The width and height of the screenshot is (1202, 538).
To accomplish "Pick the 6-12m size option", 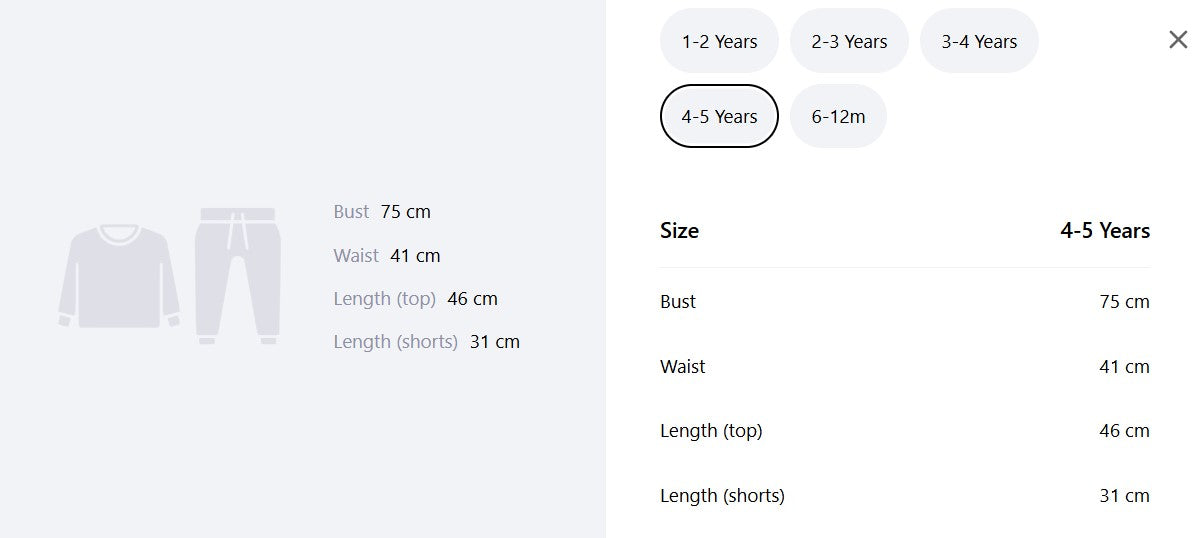I will click(838, 116).
